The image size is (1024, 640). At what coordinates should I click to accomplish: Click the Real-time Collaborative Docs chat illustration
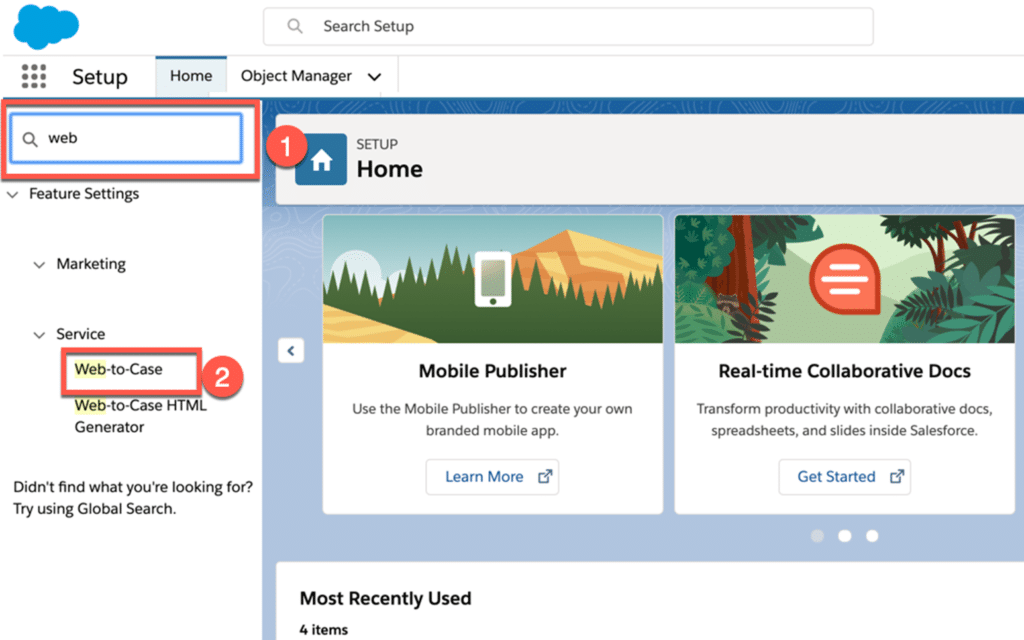tap(843, 279)
